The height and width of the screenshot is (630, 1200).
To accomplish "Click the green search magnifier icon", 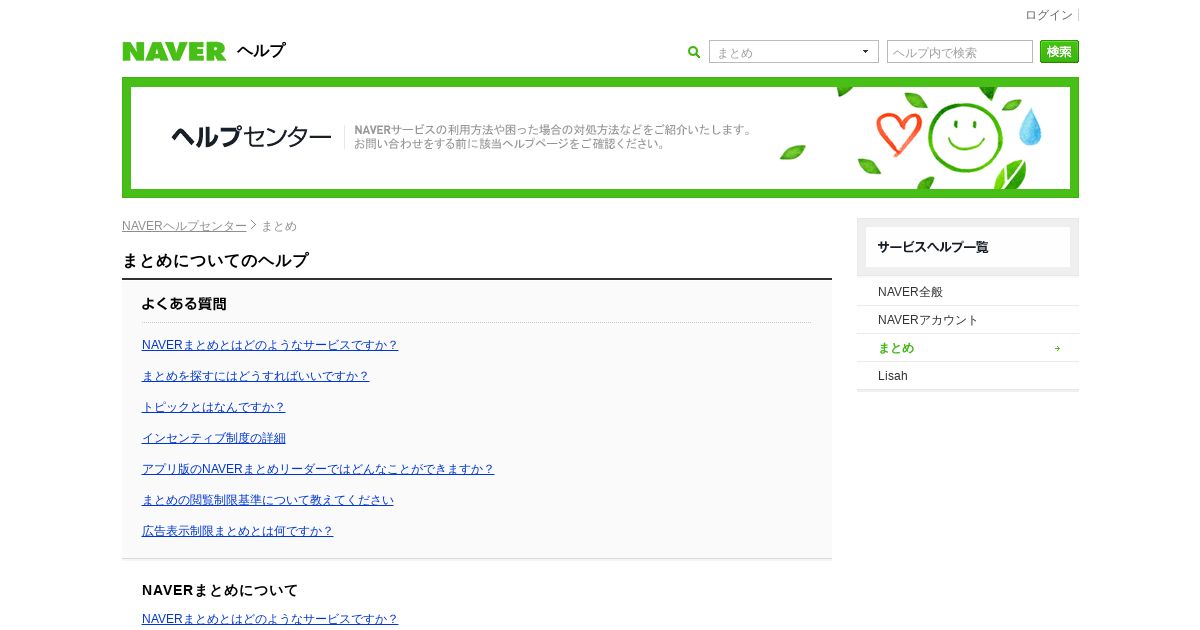I will [x=694, y=52].
